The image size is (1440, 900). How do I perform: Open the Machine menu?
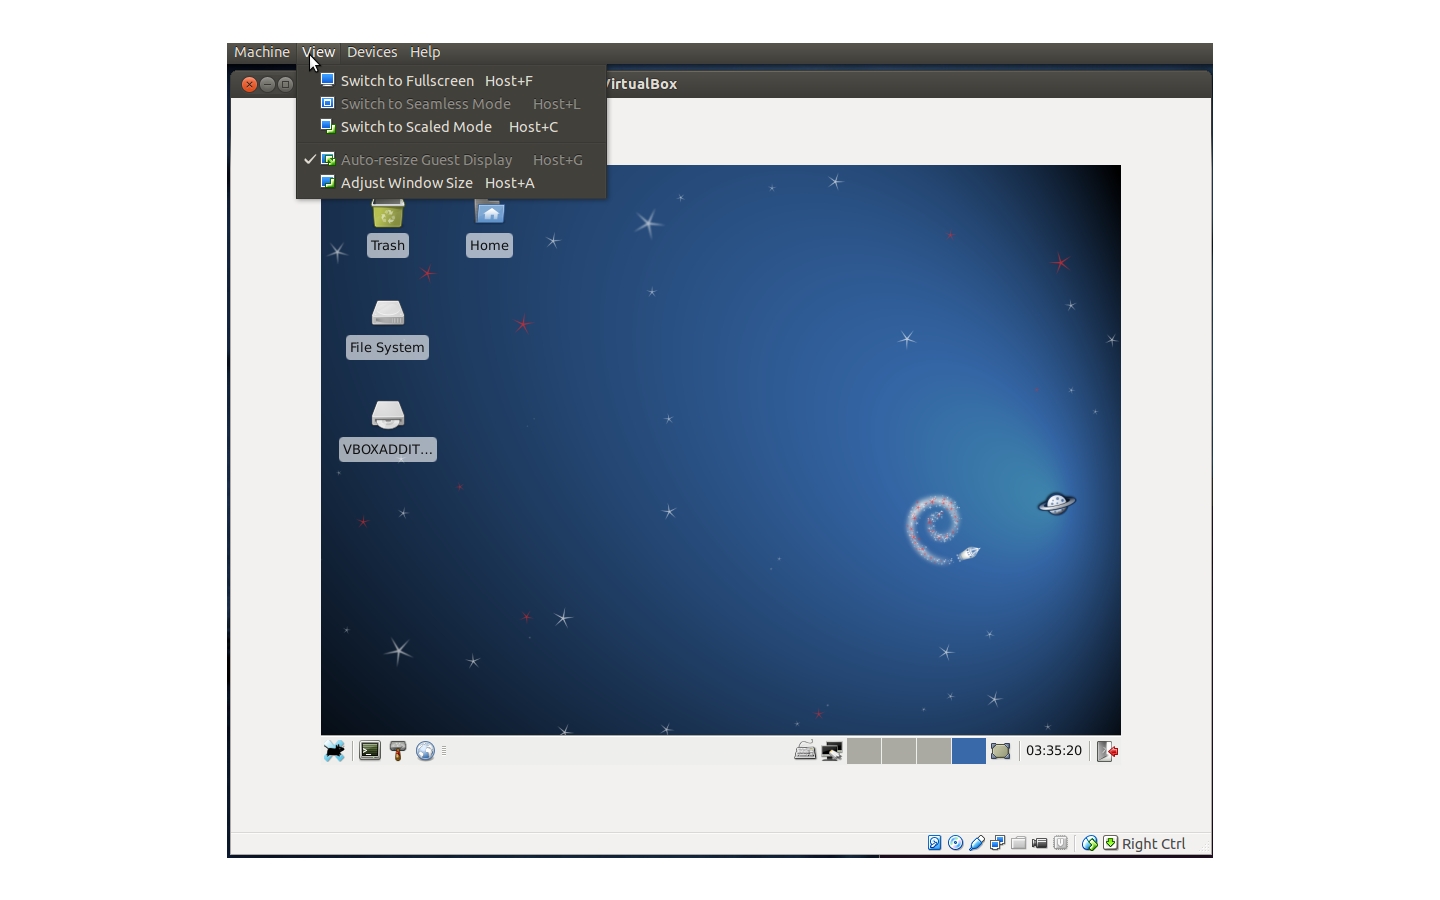pyautogui.click(x=261, y=52)
